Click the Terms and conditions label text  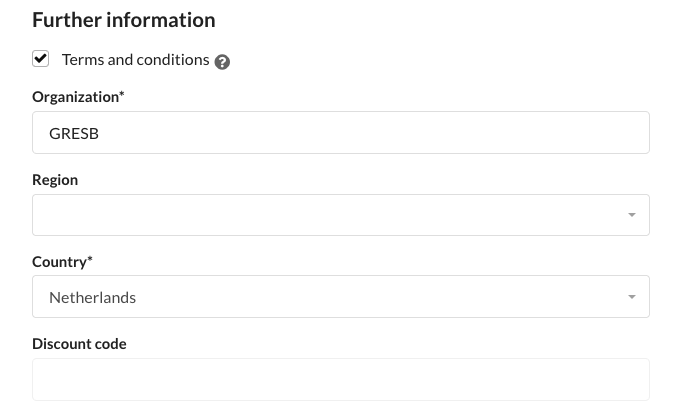coord(135,59)
